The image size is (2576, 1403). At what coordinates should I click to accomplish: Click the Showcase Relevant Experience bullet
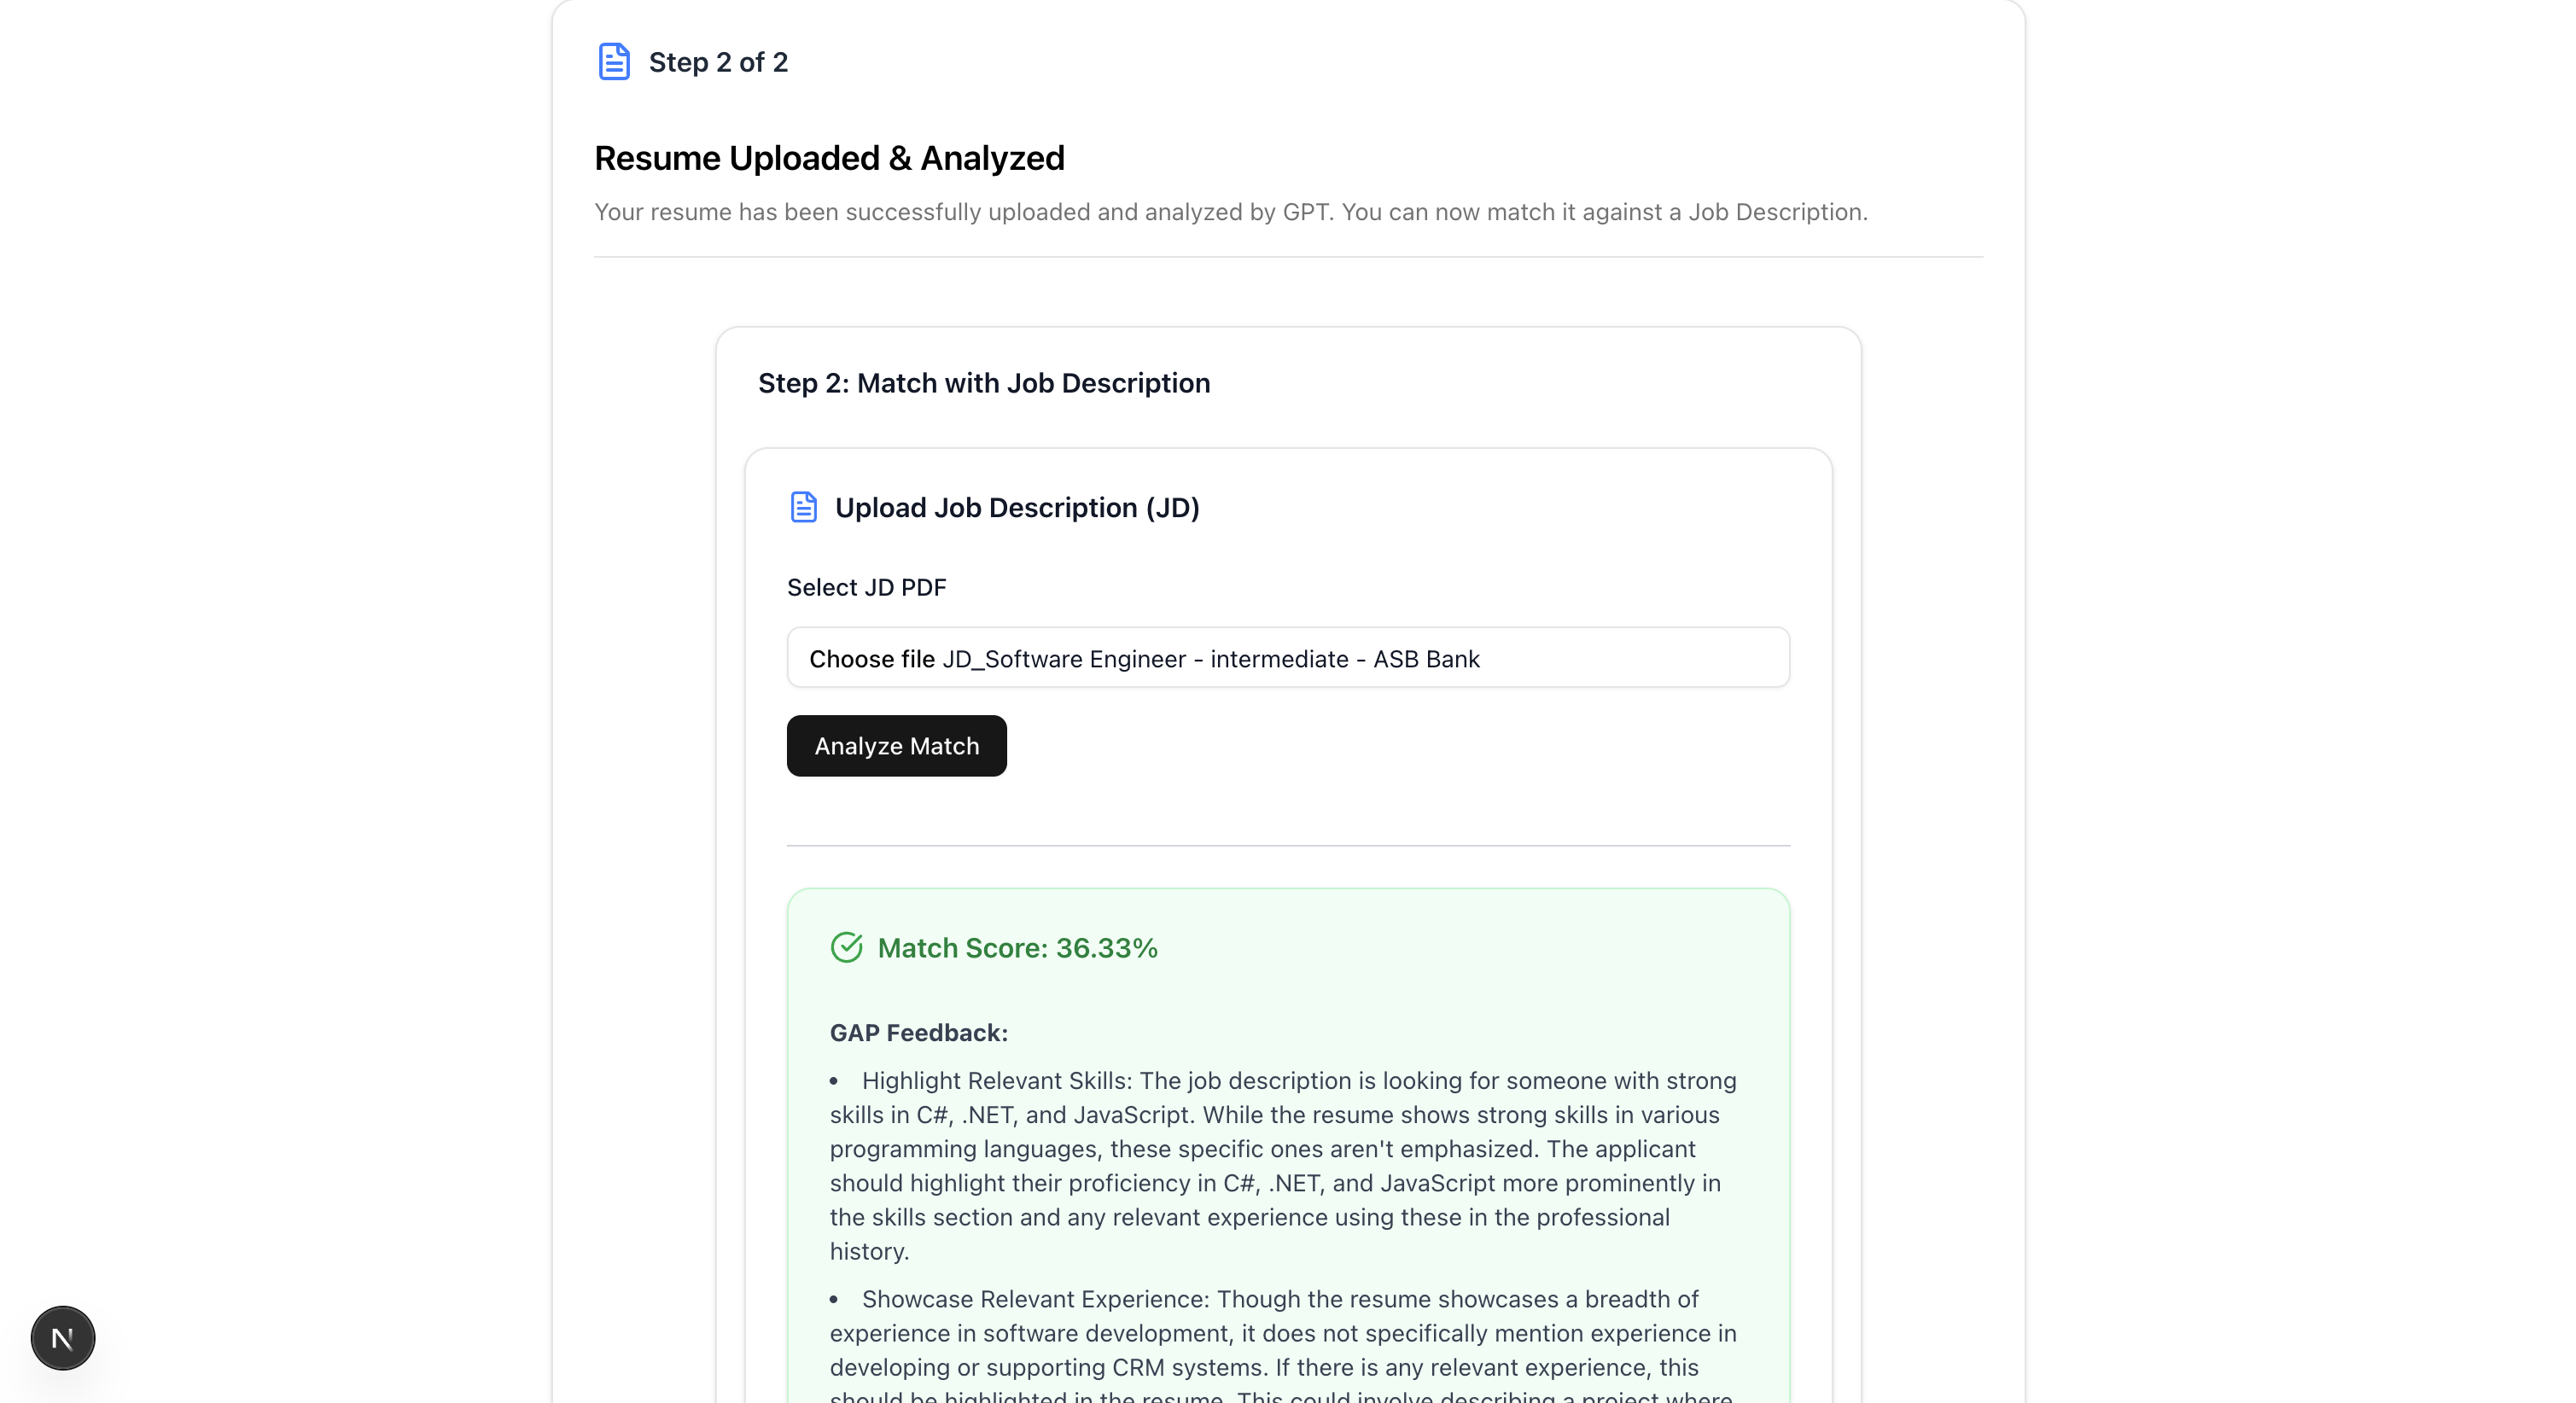point(1280,1333)
